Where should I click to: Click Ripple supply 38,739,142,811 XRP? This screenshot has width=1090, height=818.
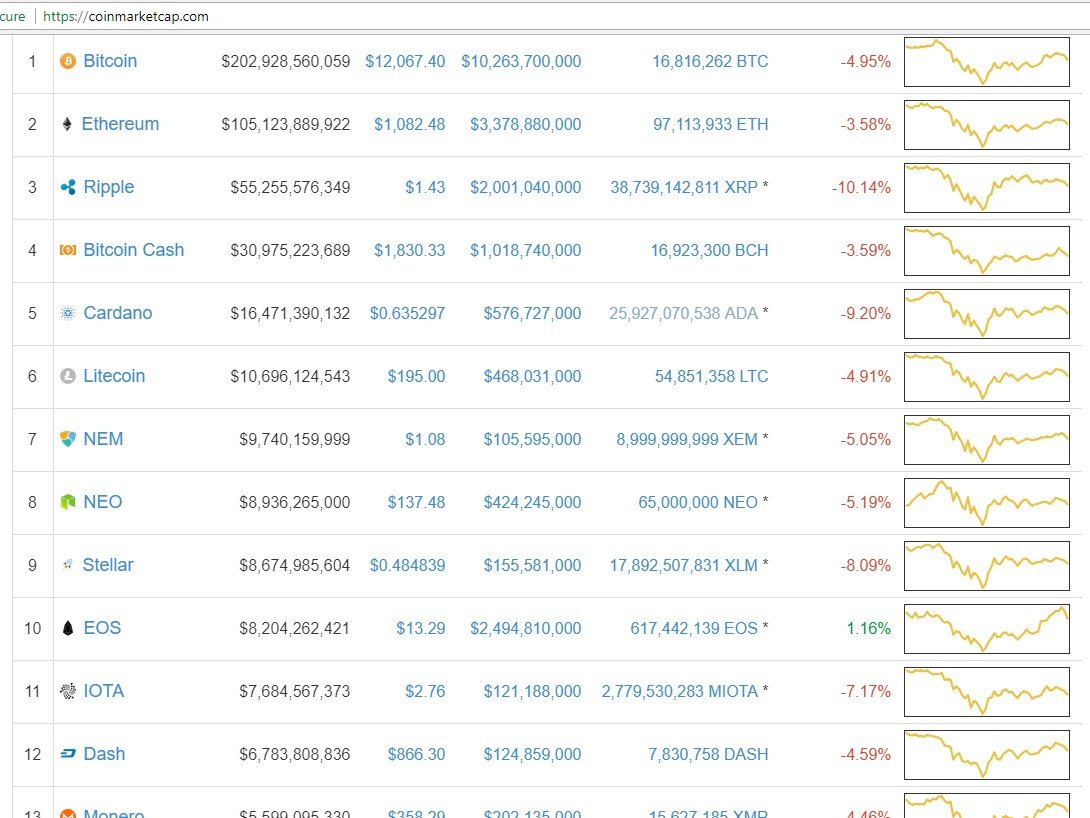pos(684,187)
